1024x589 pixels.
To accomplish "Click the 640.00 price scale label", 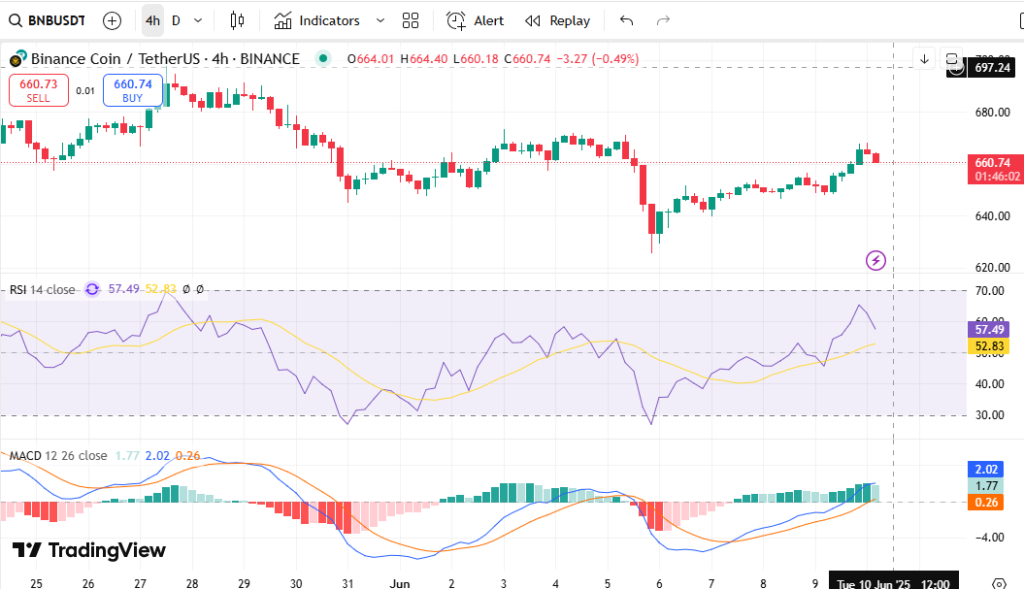I will click(x=993, y=216).
